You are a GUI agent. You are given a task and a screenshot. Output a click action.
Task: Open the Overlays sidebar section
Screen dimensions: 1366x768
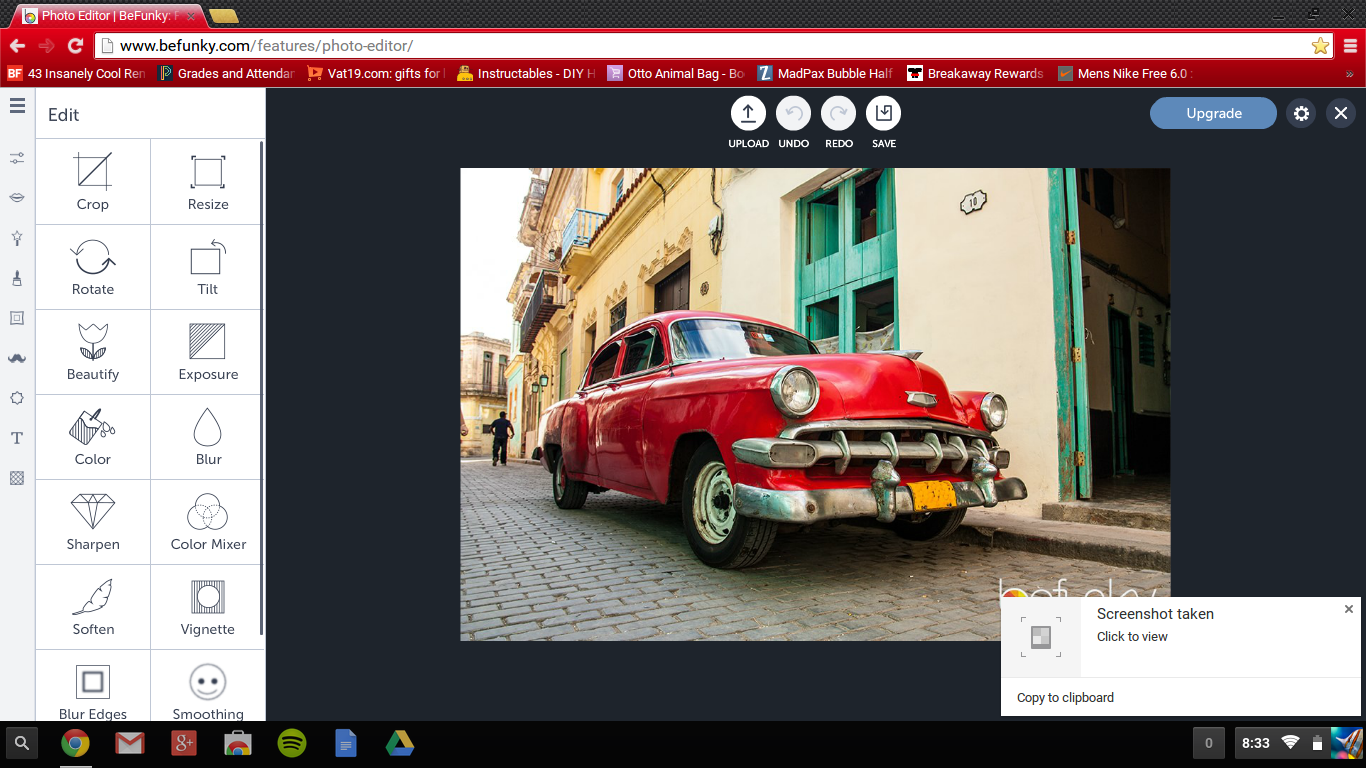(x=17, y=398)
